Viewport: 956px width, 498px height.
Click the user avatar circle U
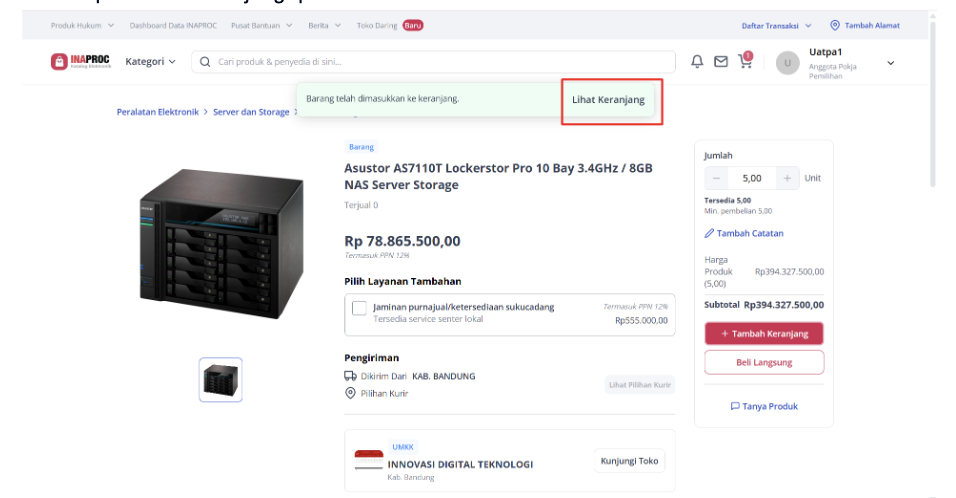pos(787,63)
